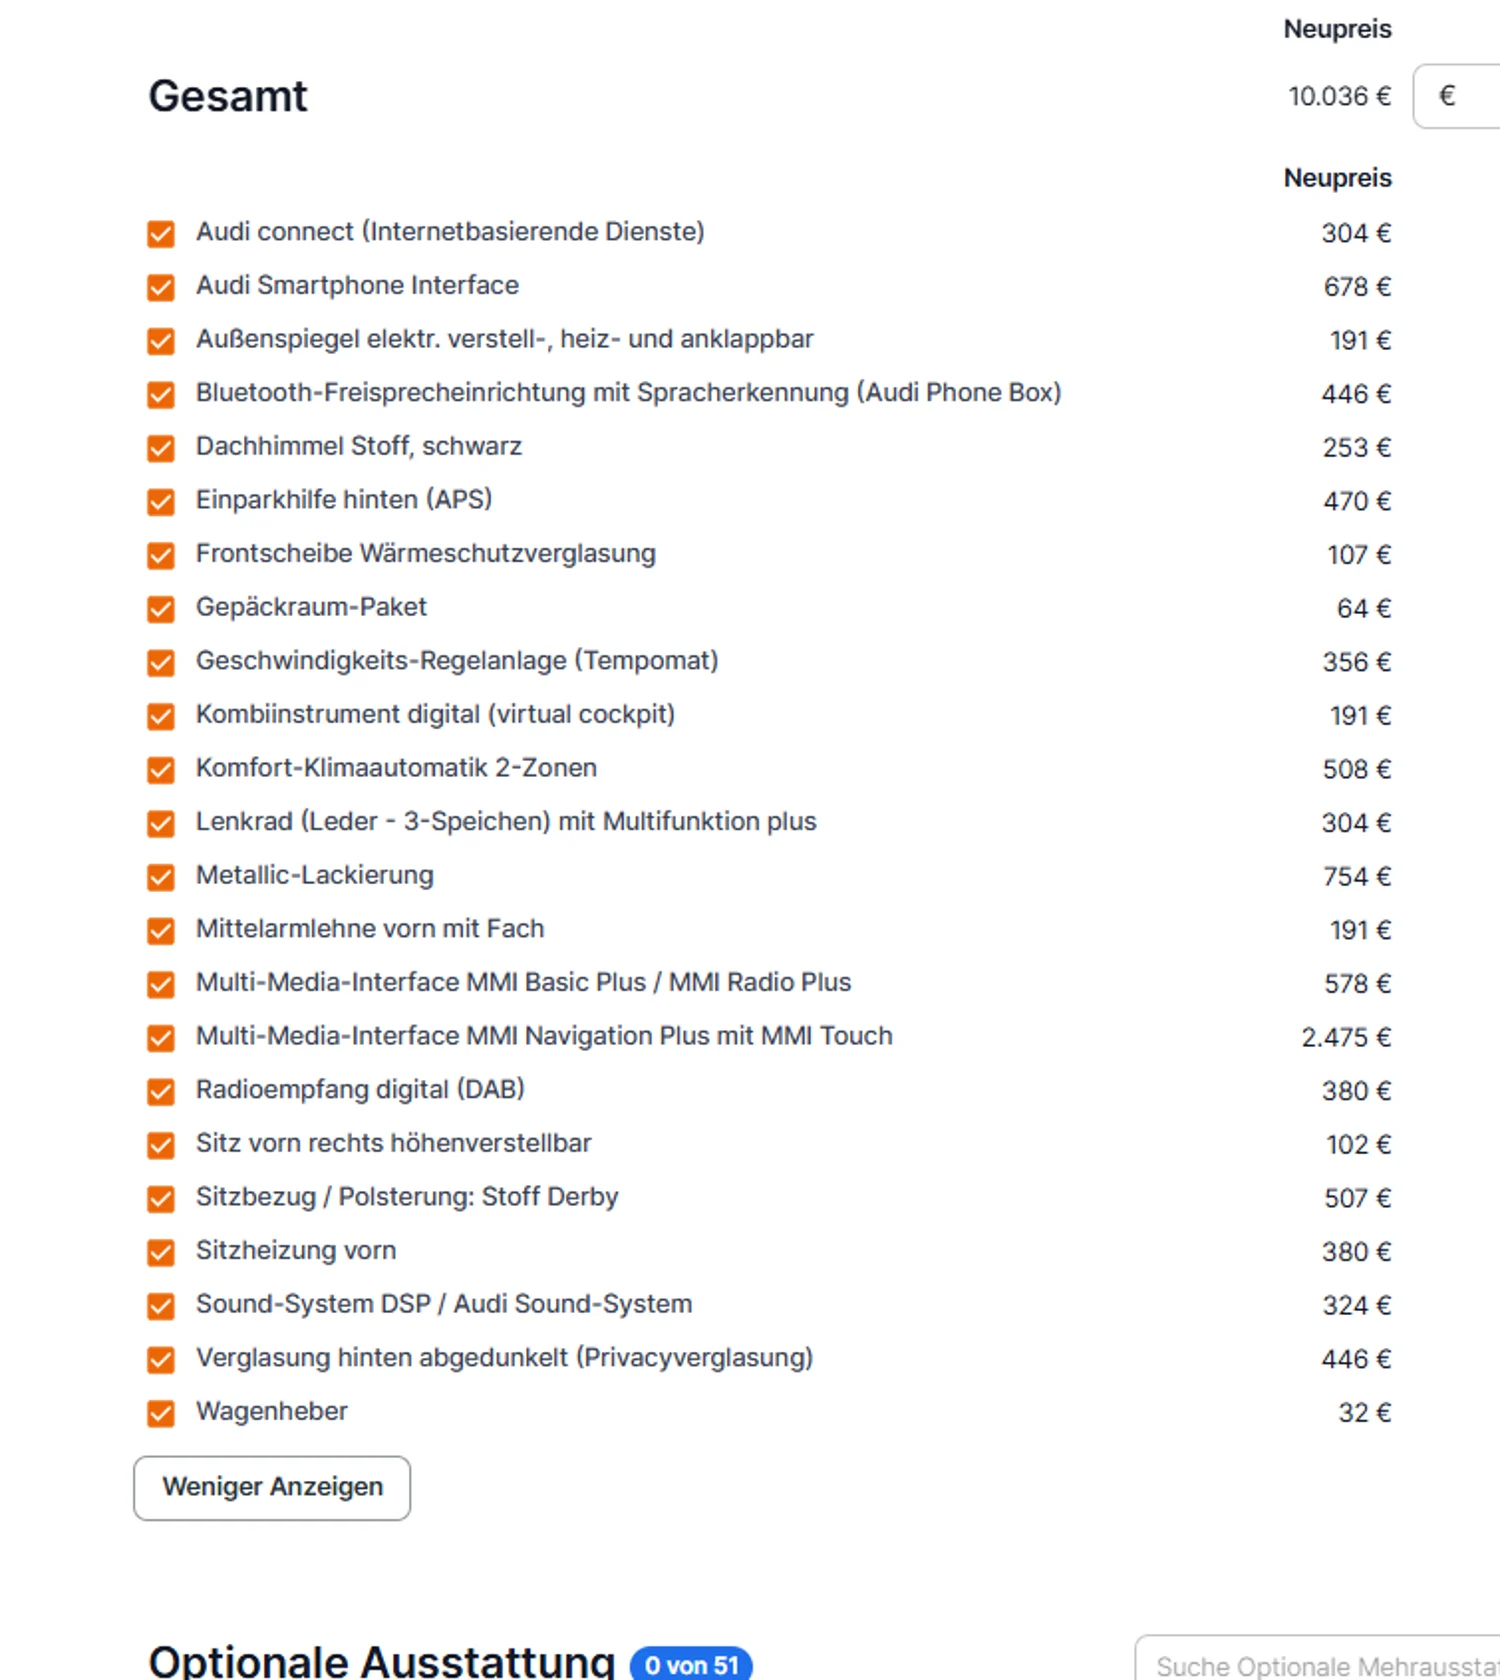
Task: Collapse list with Weniger Anzeigen button
Action: 272,1488
